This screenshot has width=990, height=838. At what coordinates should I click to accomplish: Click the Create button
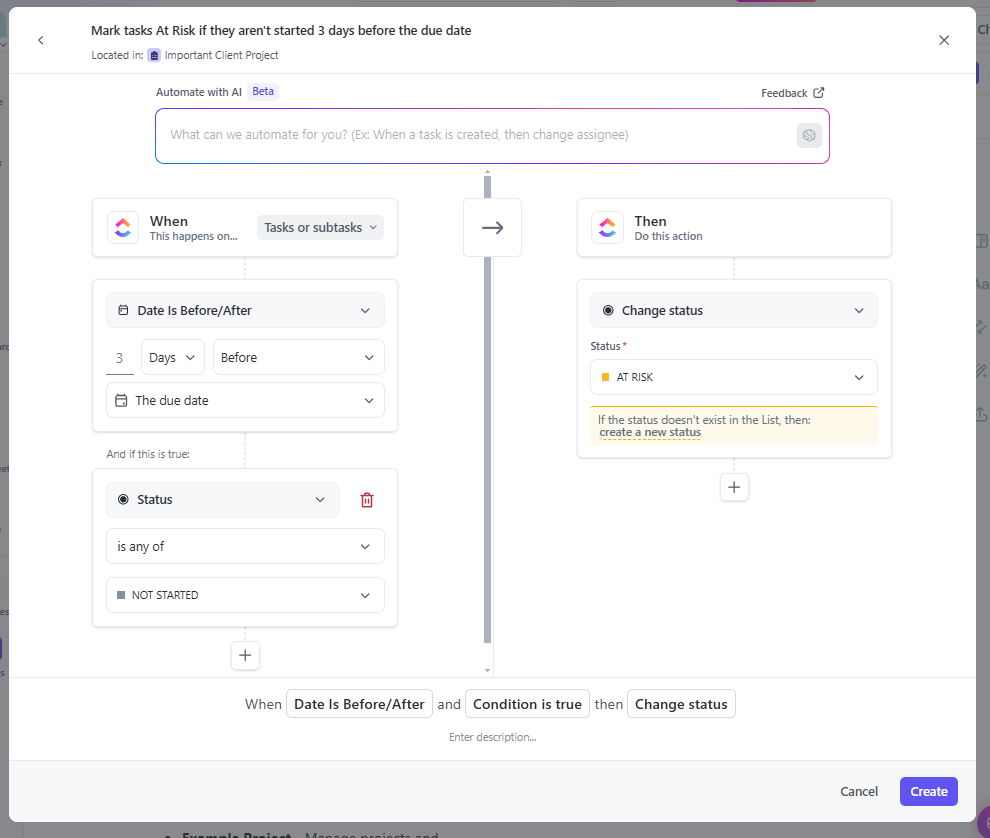tap(928, 792)
